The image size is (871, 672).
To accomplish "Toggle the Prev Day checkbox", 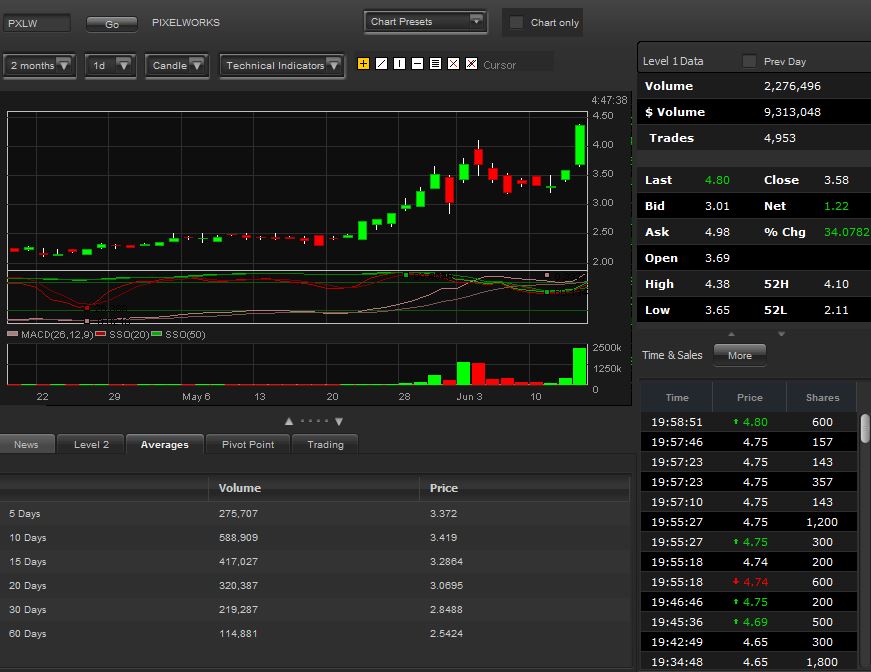I will click(749, 61).
